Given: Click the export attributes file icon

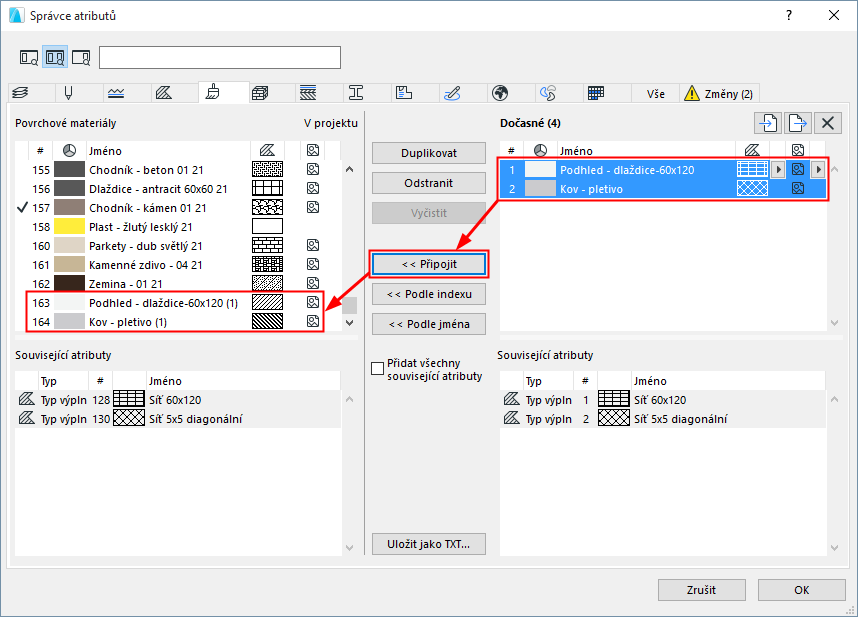Looking at the screenshot, I should (798, 123).
